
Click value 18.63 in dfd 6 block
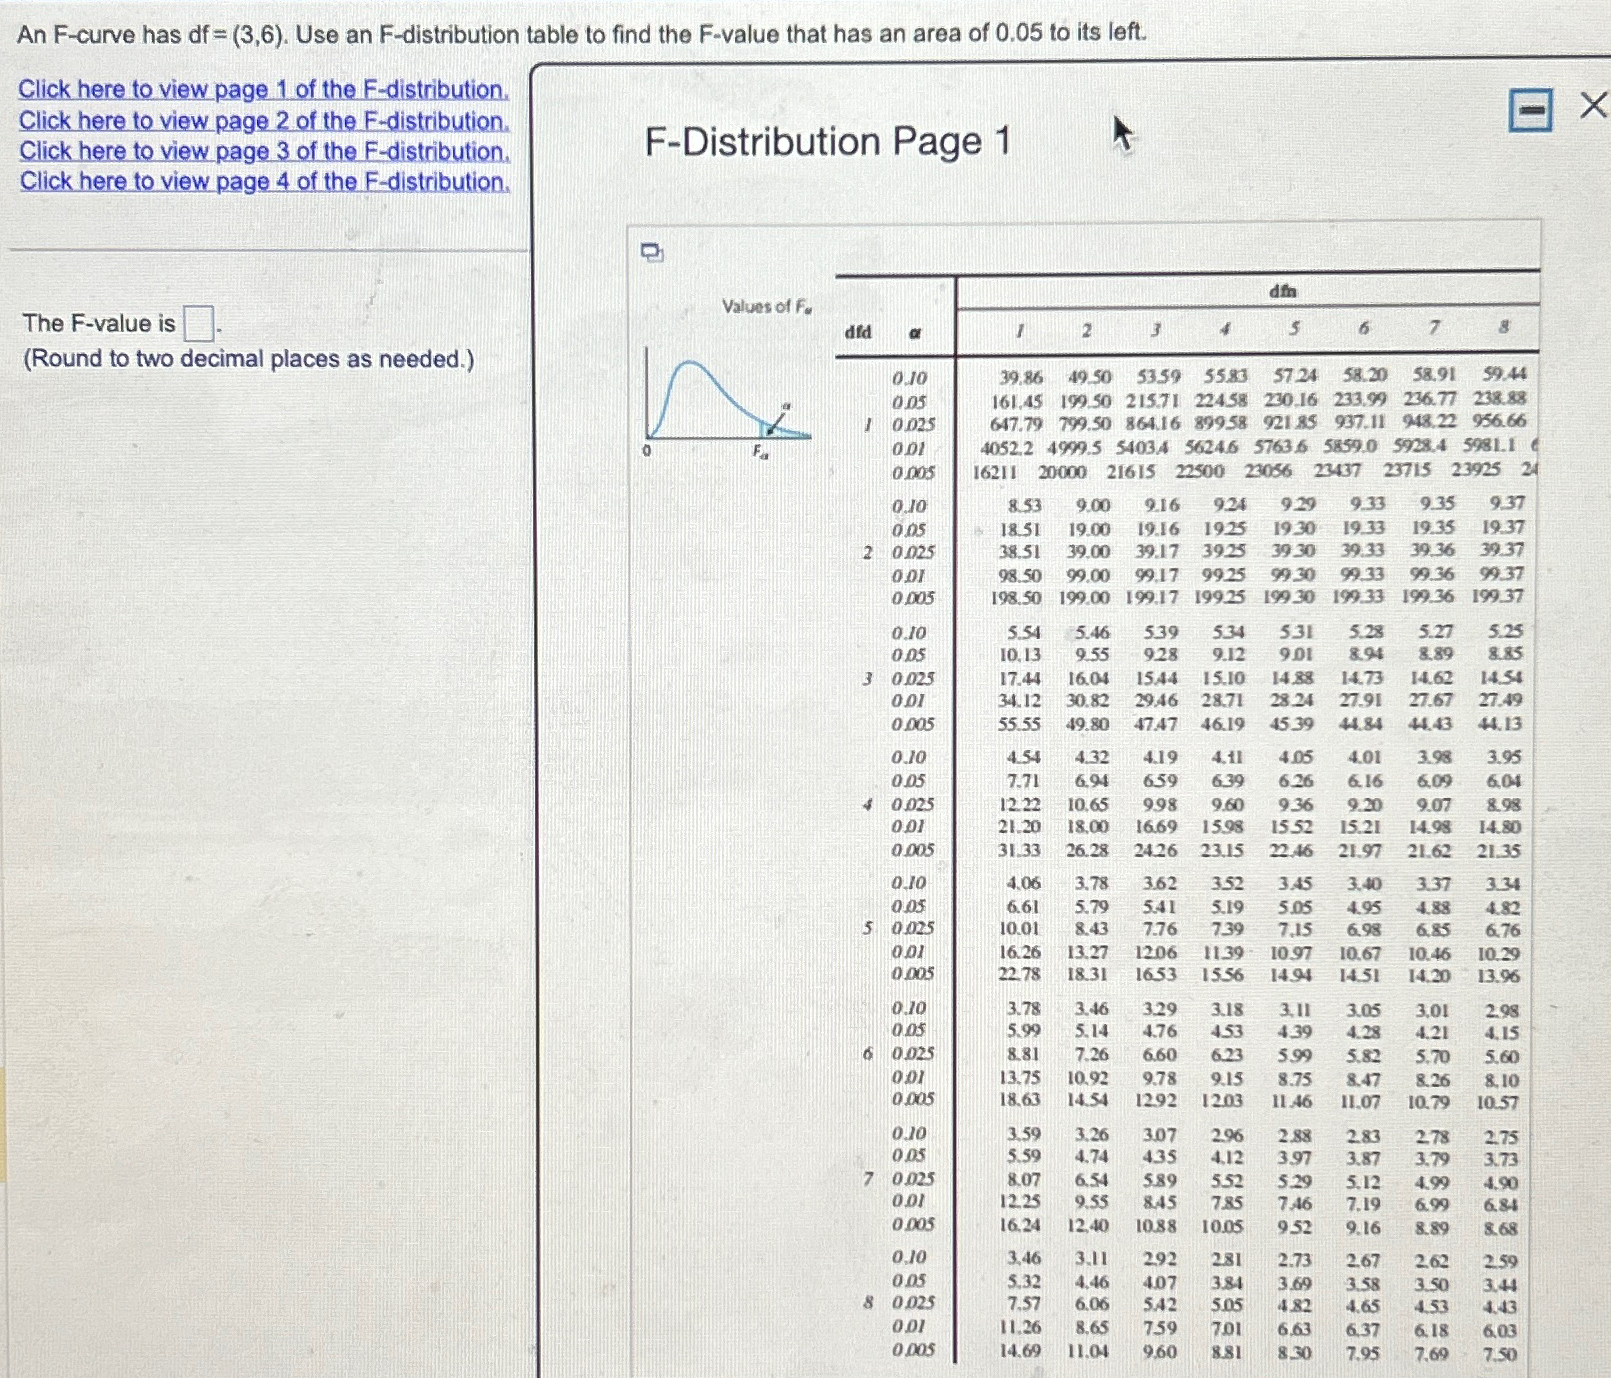click(1020, 1100)
